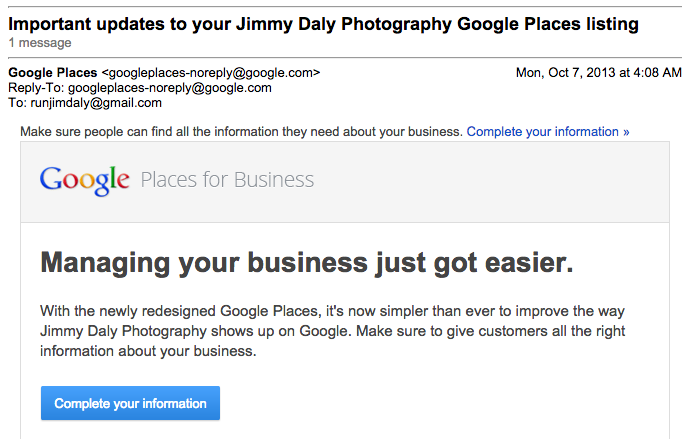Click the sender address googleplaces-noreply@google.com in From line
The width and height of the screenshot is (690, 439).
[x=211, y=73]
